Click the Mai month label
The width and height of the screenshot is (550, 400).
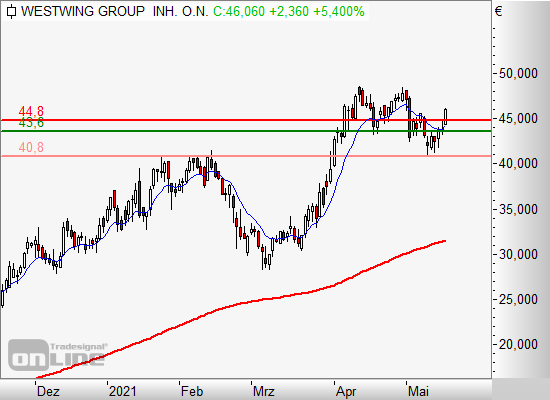pyautogui.click(x=418, y=391)
